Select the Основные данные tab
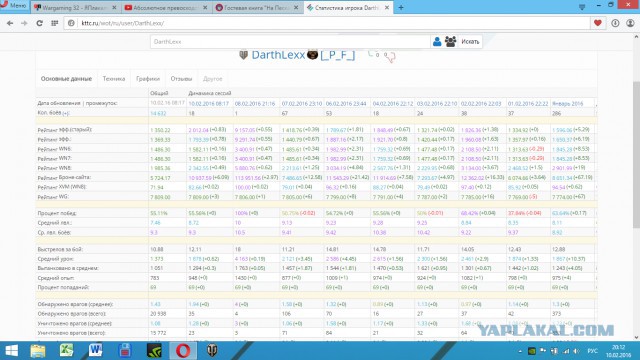 pyautogui.click(x=66, y=79)
